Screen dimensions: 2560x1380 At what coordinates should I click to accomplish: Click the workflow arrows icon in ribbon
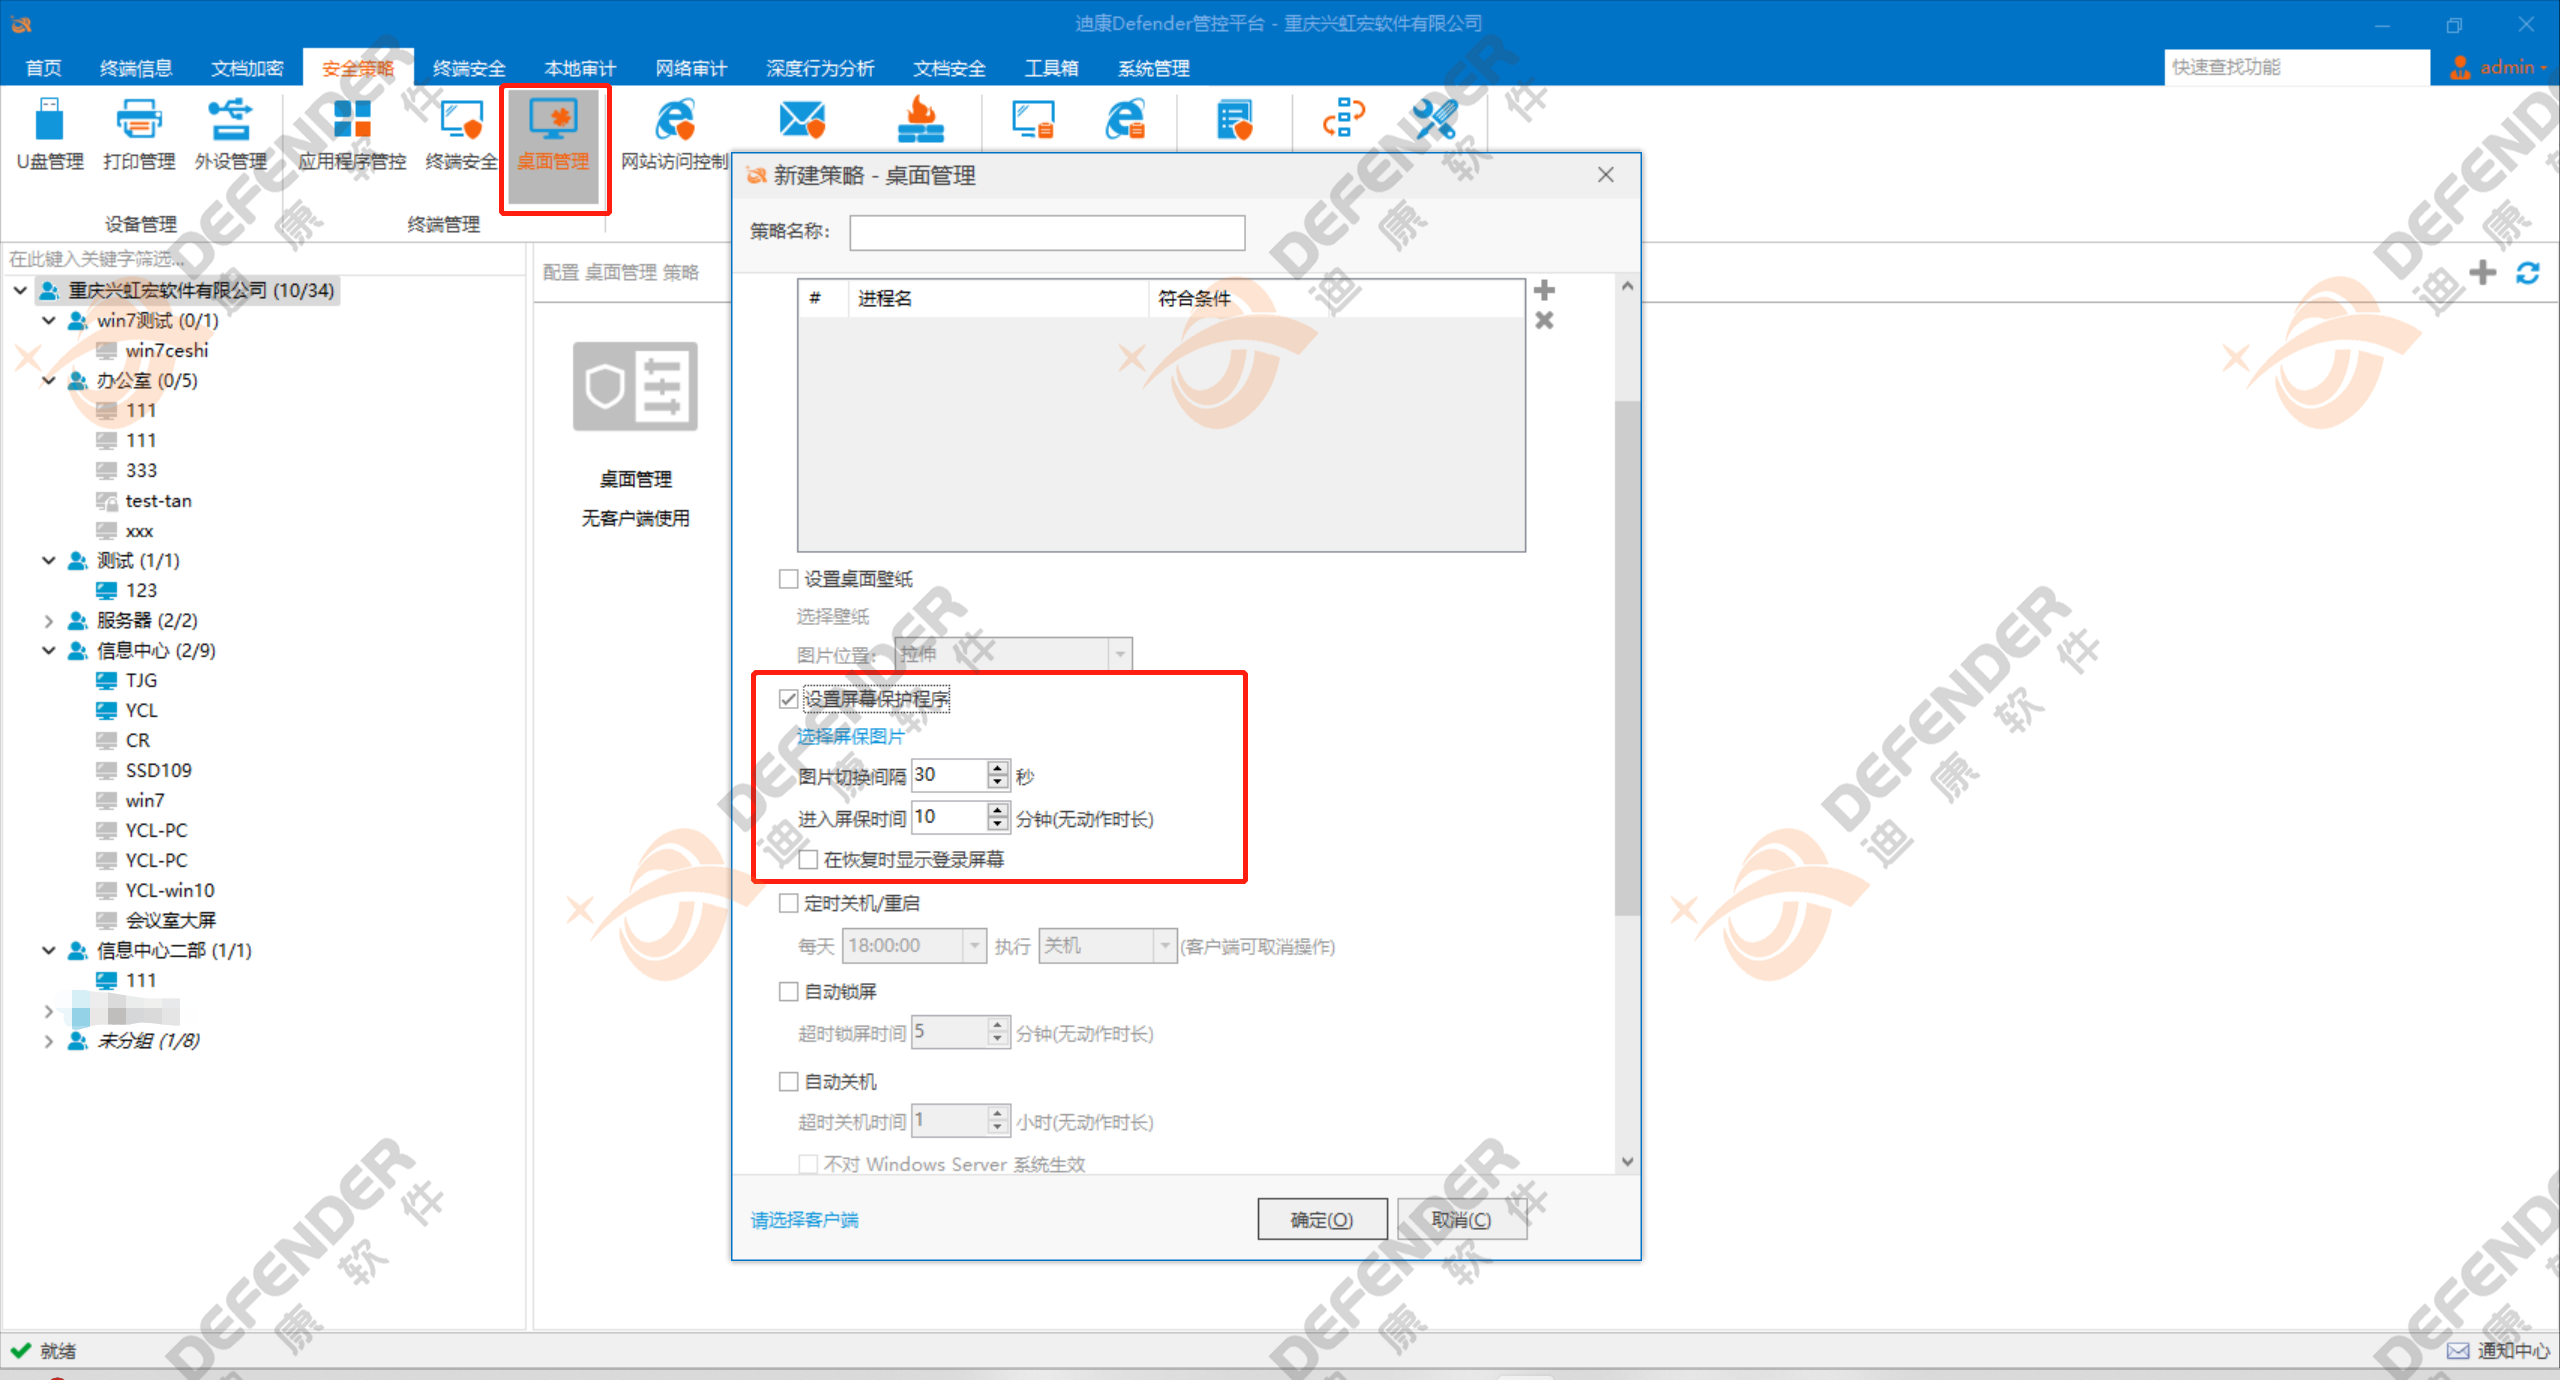coord(1344,120)
